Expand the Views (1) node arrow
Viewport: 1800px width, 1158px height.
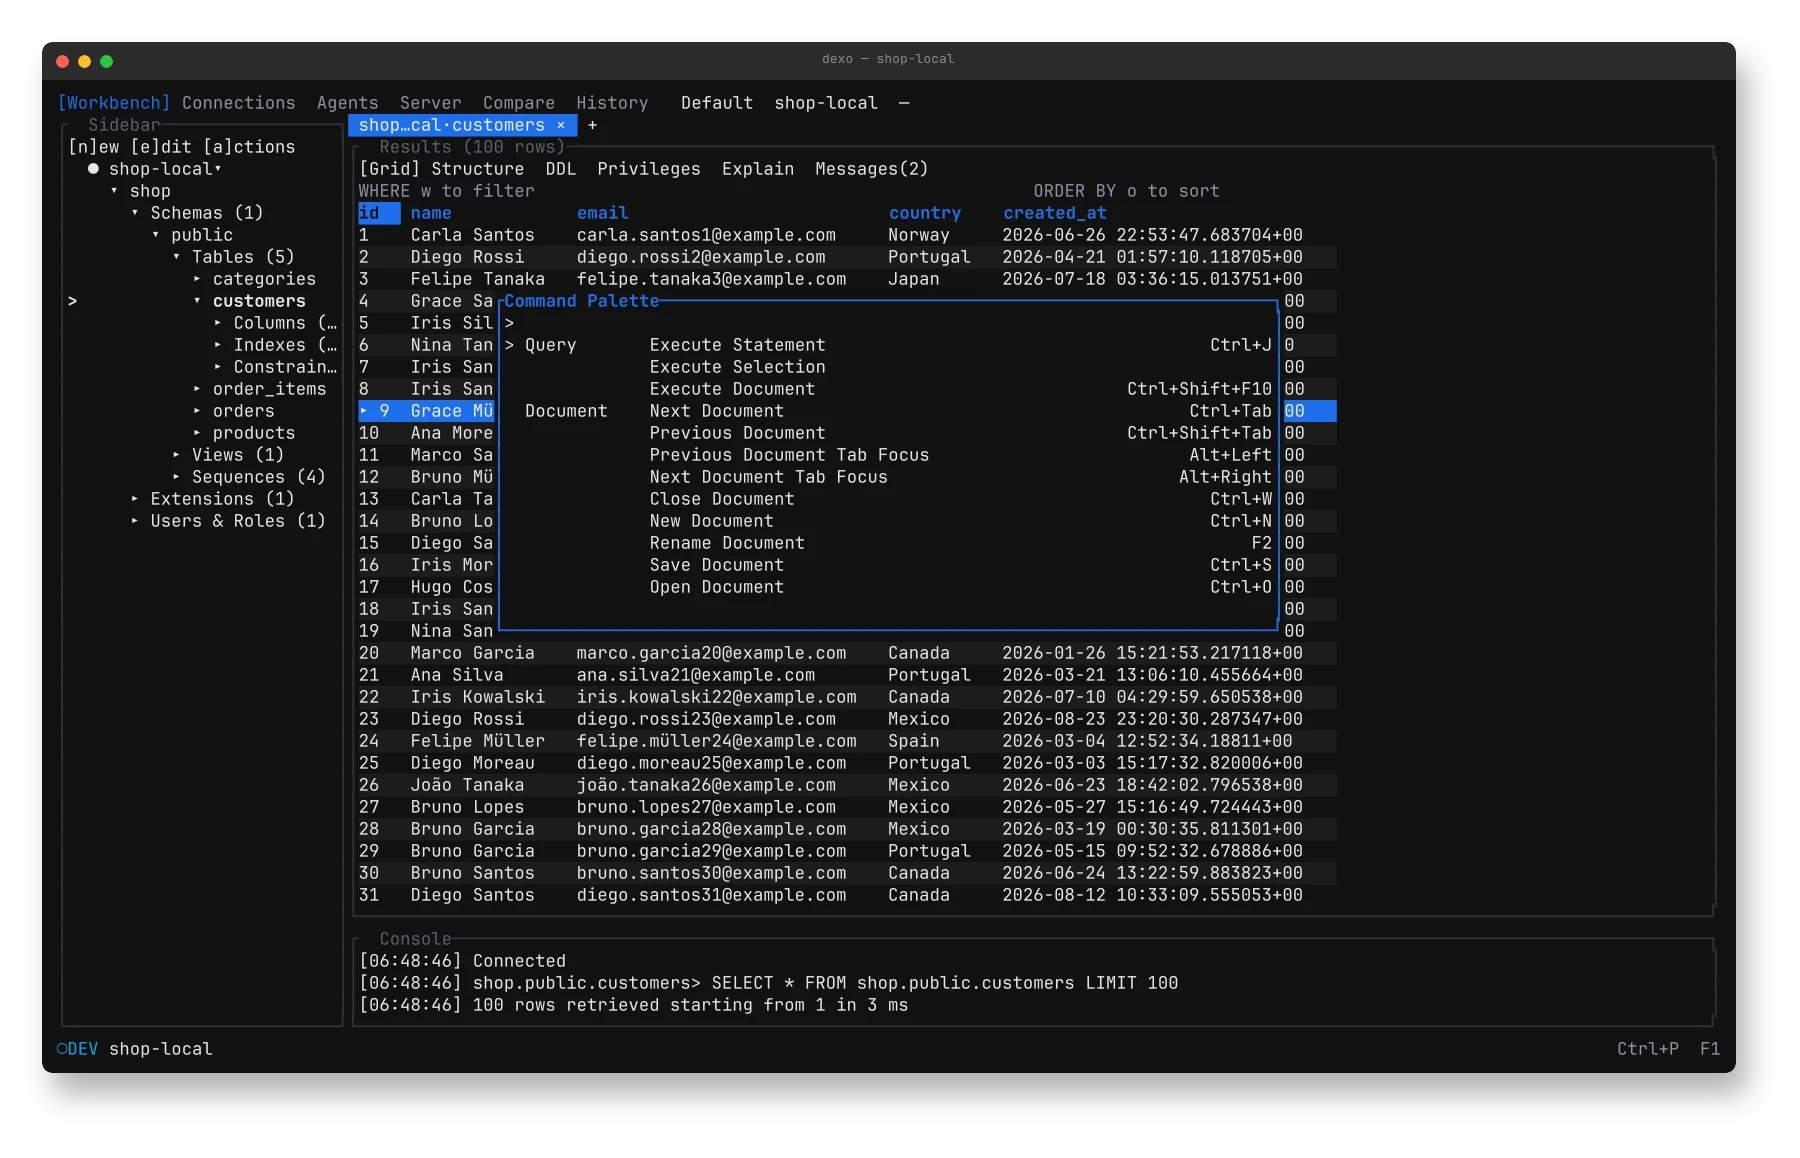(176, 455)
